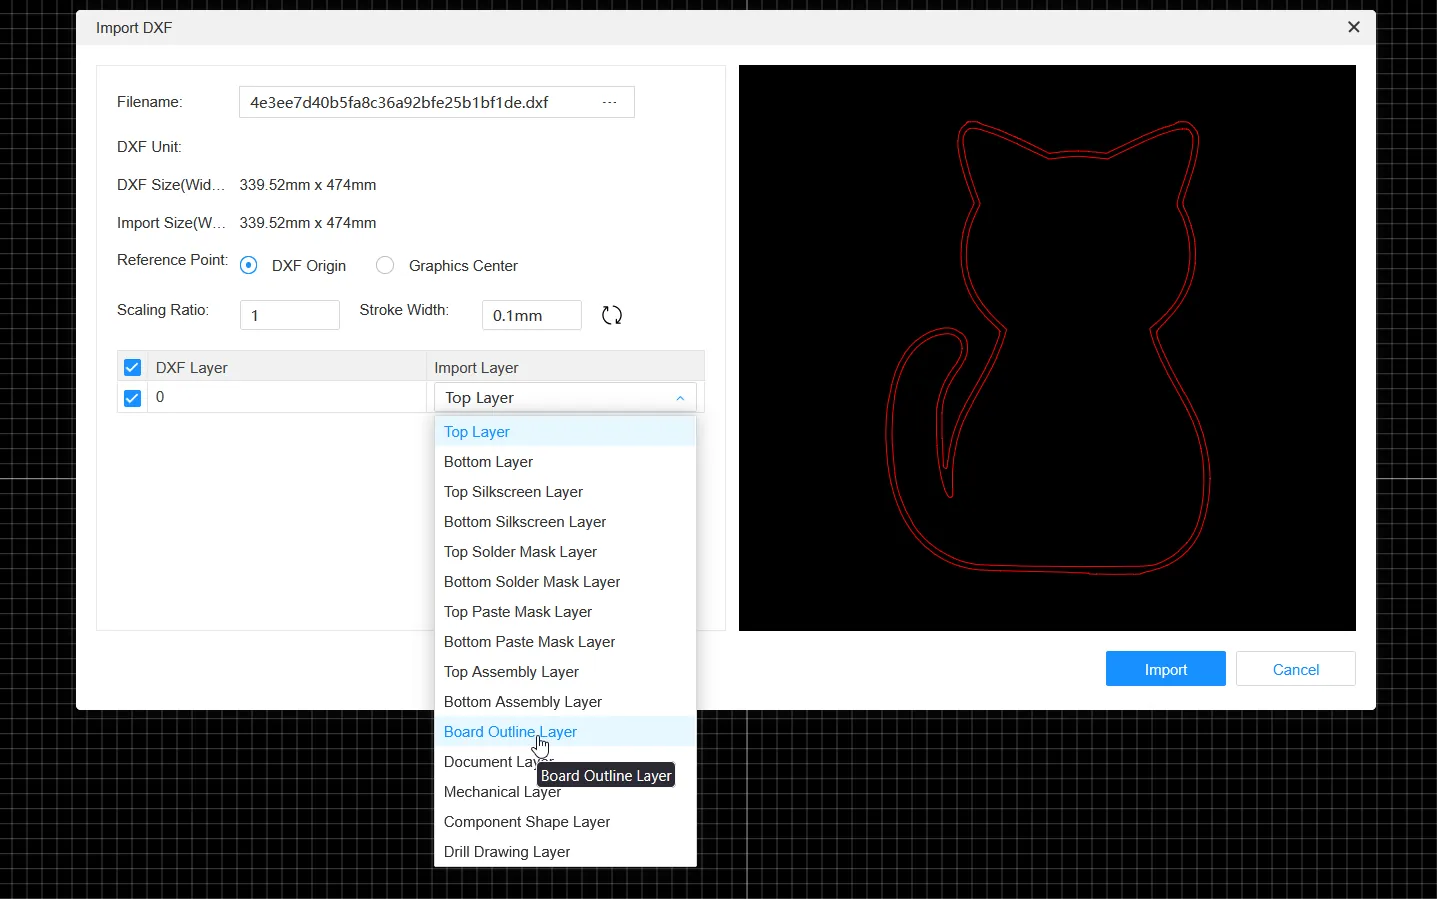This screenshot has height=899, width=1437.
Task: Select the DXF Origin radio button
Action: 249,266
